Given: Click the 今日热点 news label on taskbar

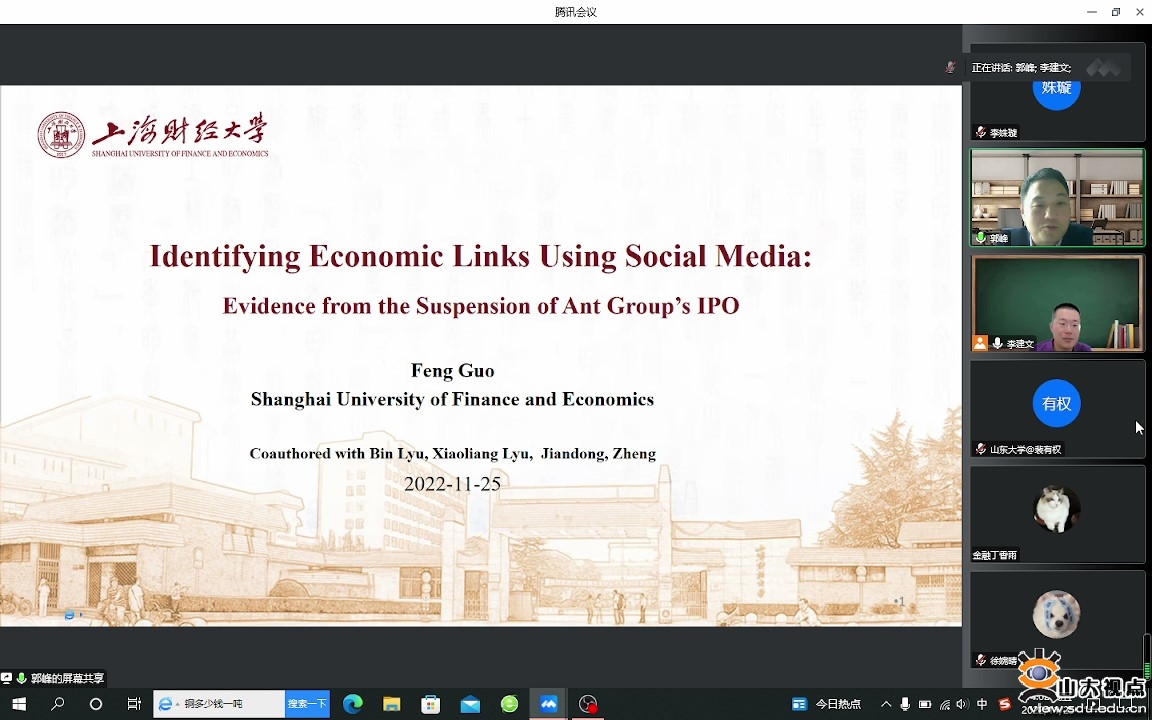Looking at the screenshot, I should click(838, 704).
